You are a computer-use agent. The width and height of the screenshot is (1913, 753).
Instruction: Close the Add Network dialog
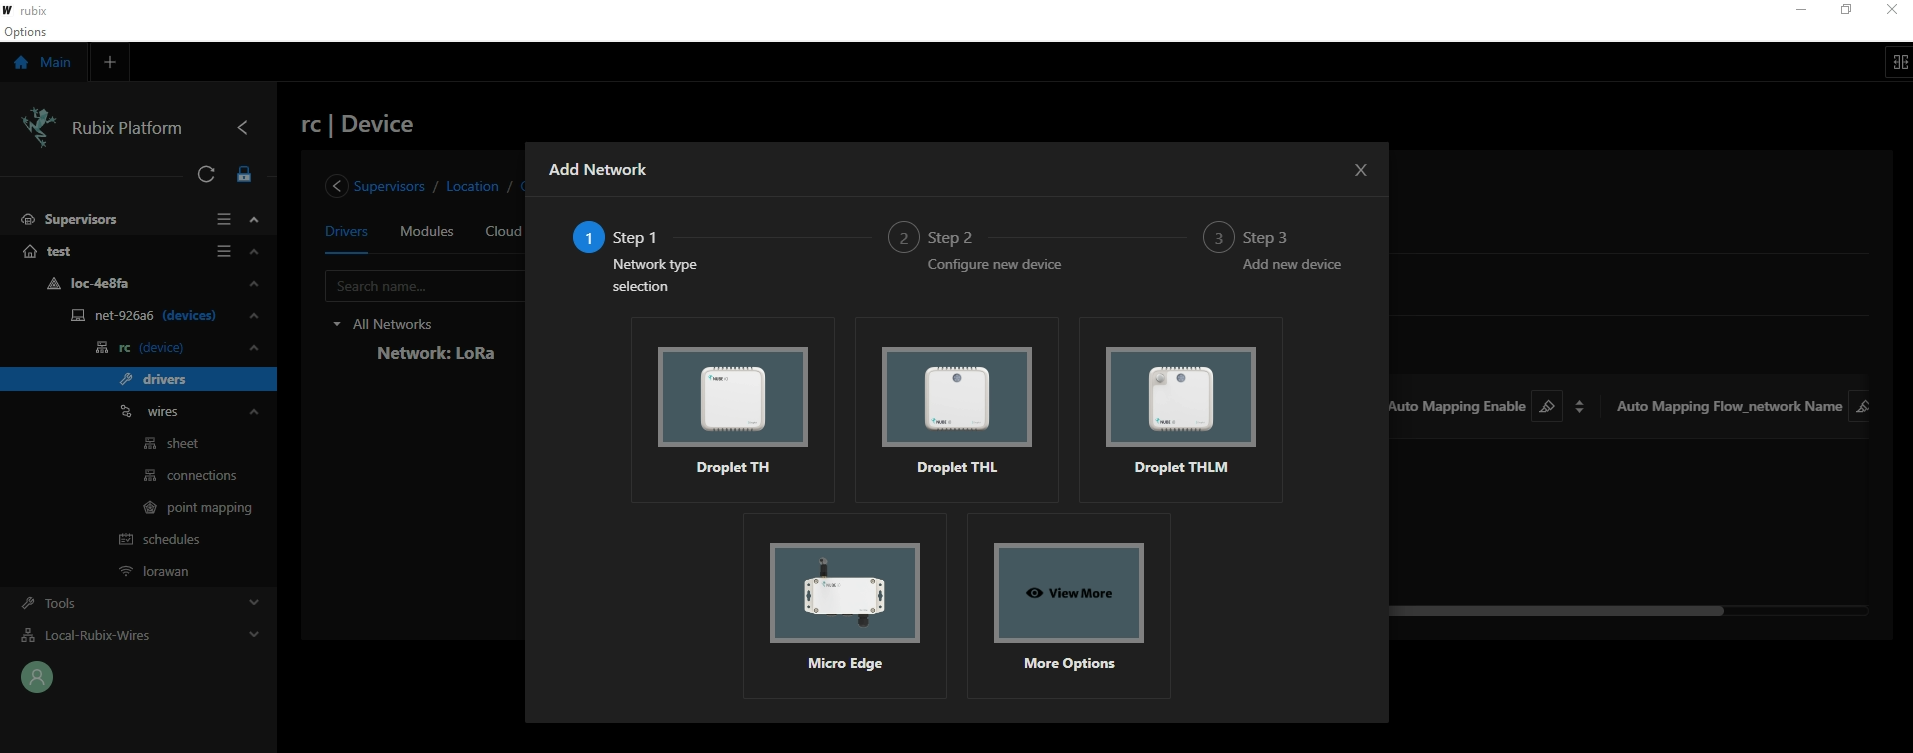(x=1360, y=170)
